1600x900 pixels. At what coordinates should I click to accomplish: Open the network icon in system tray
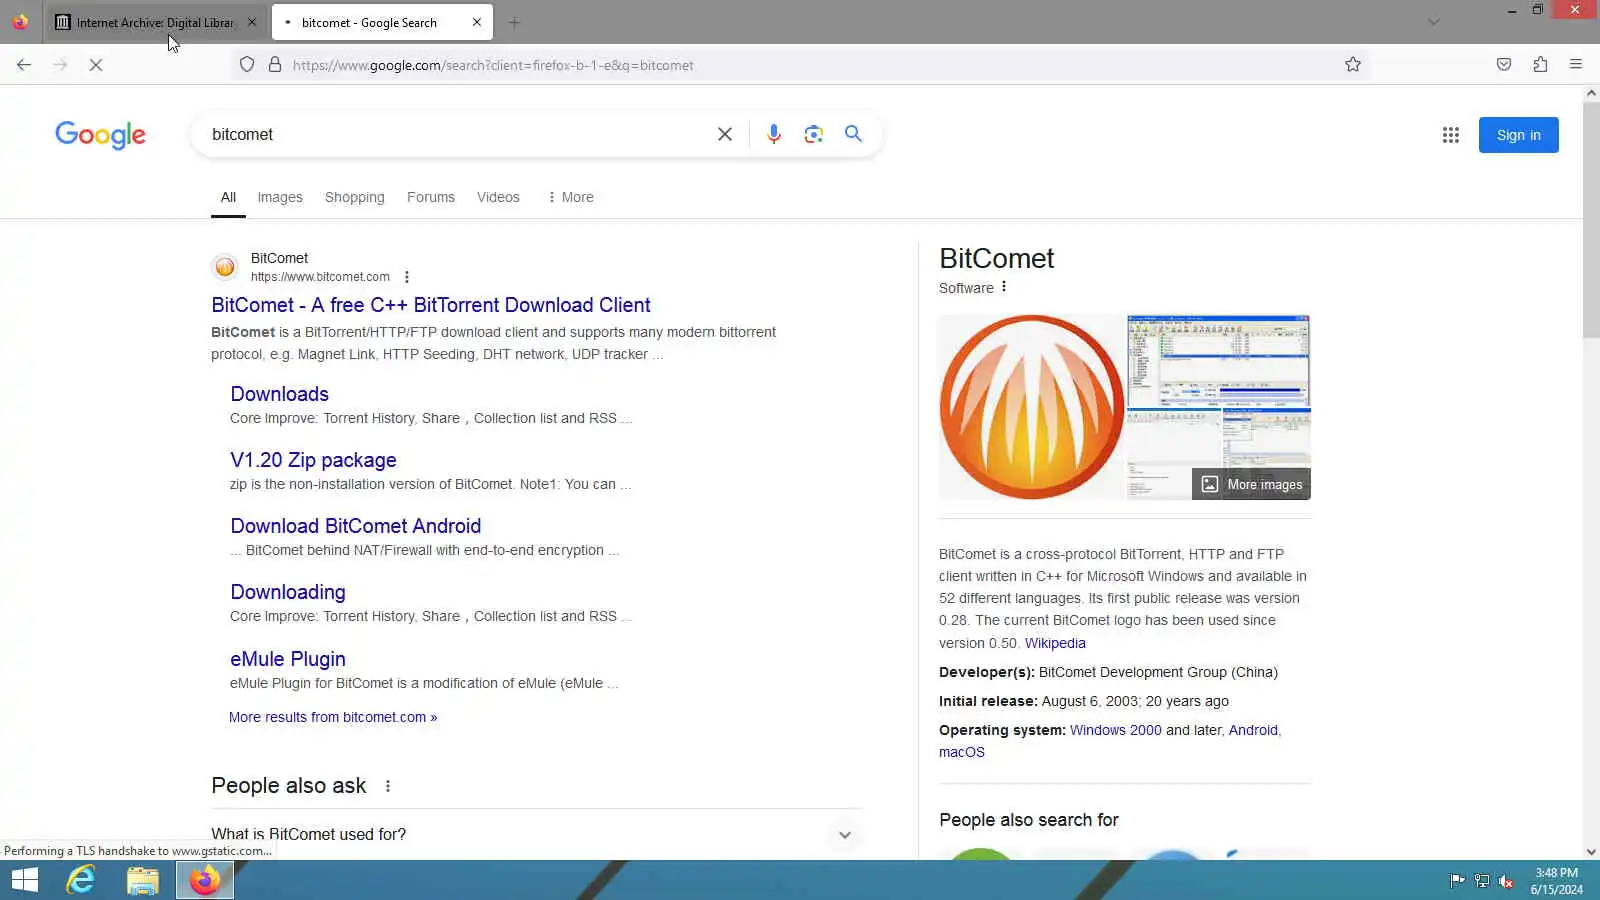pyautogui.click(x=1482, y=881)
